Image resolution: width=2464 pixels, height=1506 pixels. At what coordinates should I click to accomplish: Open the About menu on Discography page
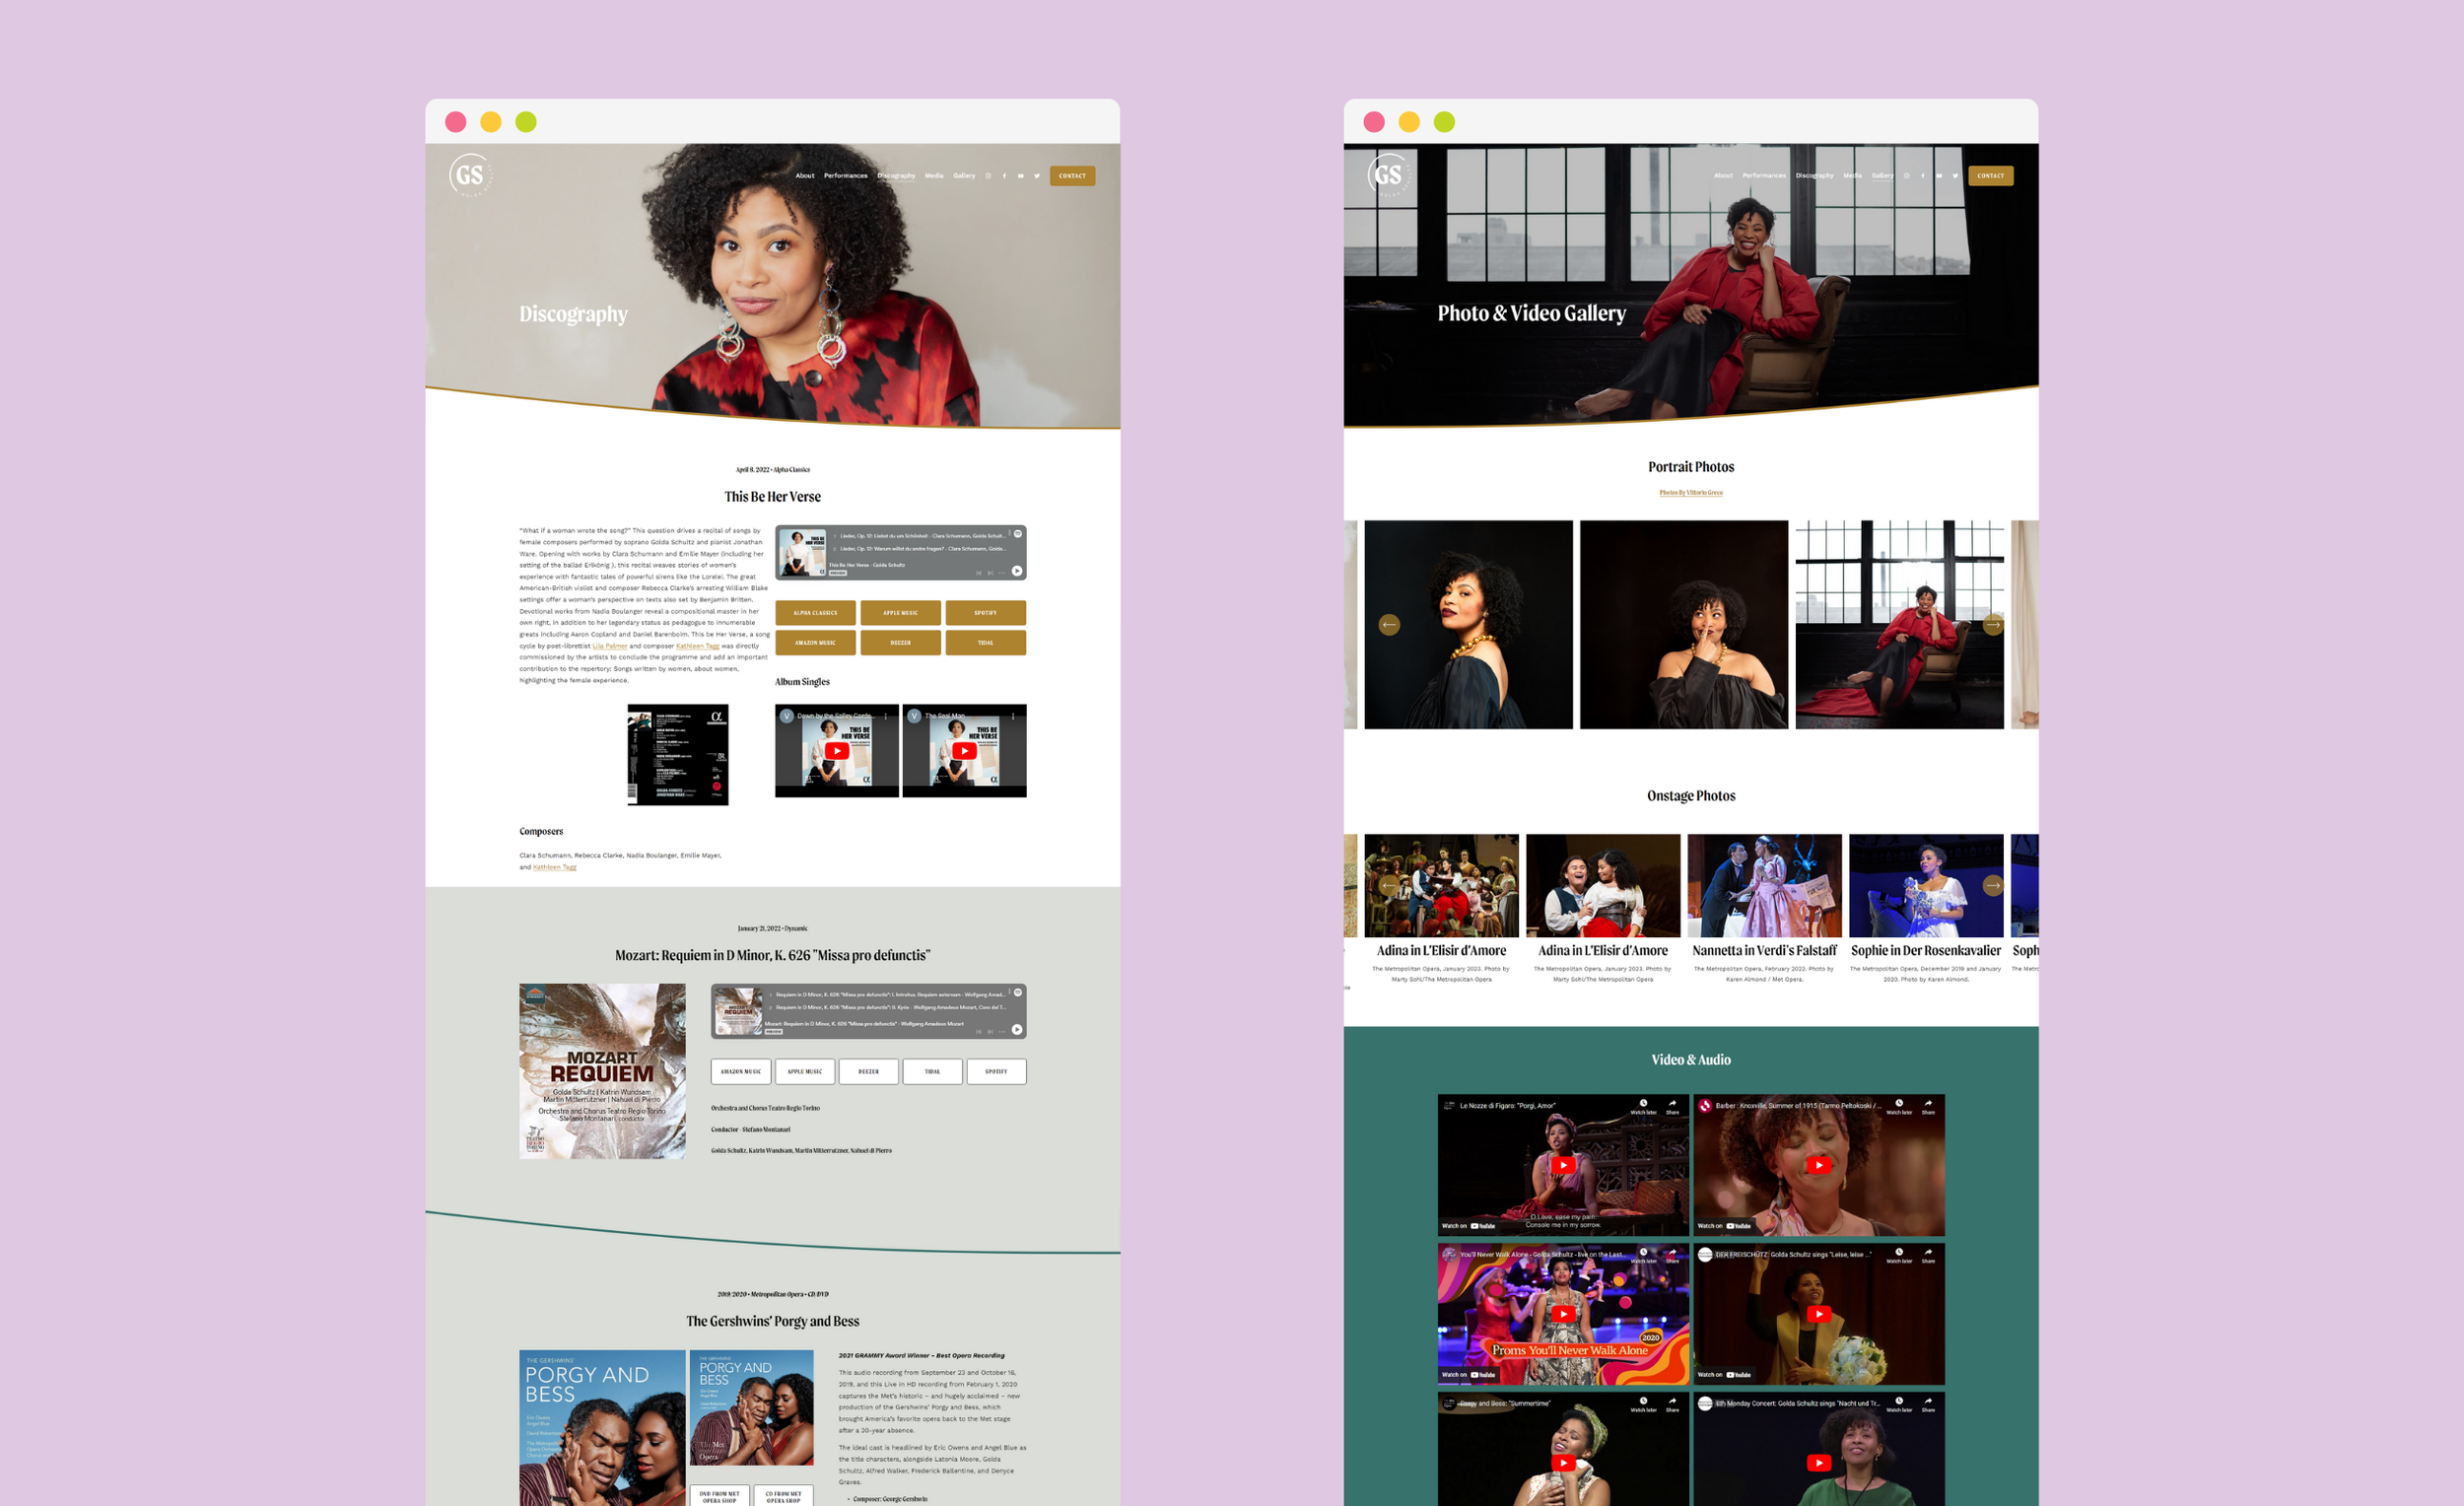[804, 176]
